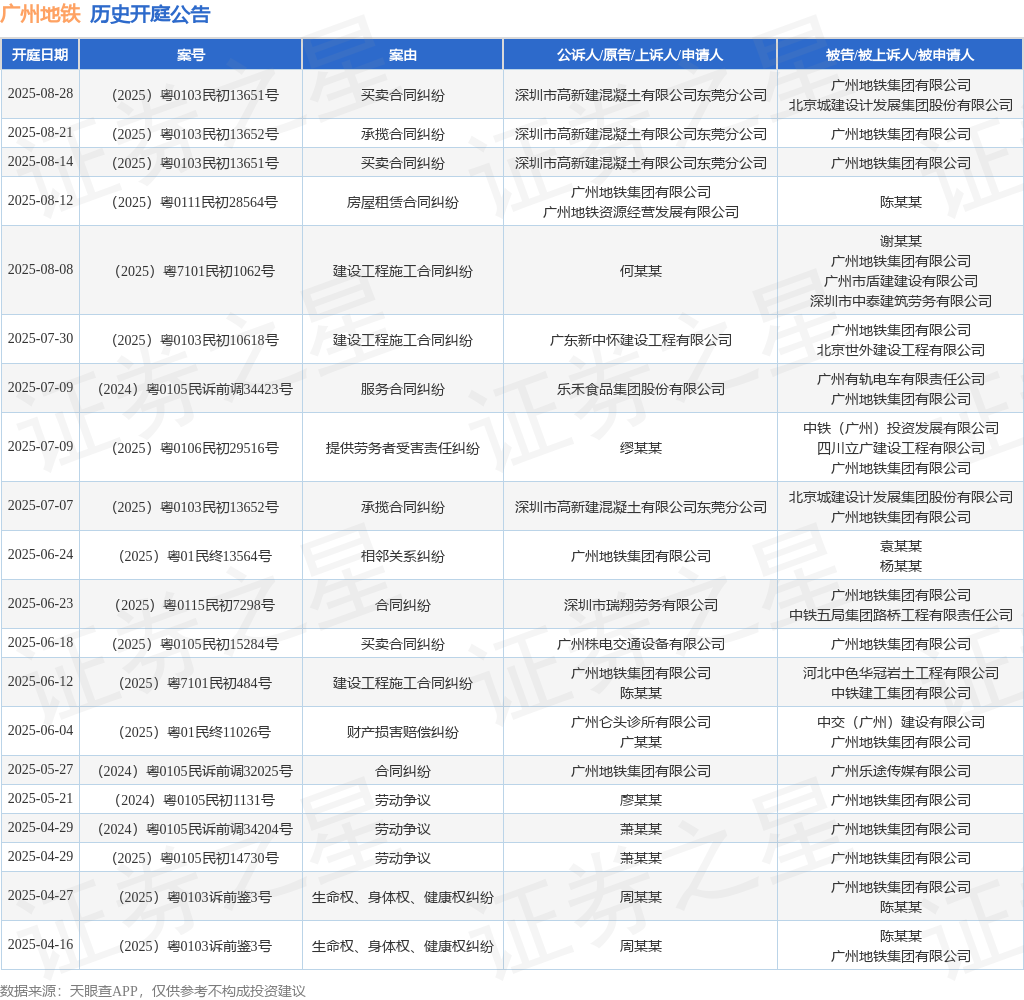Click plaintiff 广州株电交通设备有限公司
This screenshot has width=1024, height=1000.
coord(640,645)
